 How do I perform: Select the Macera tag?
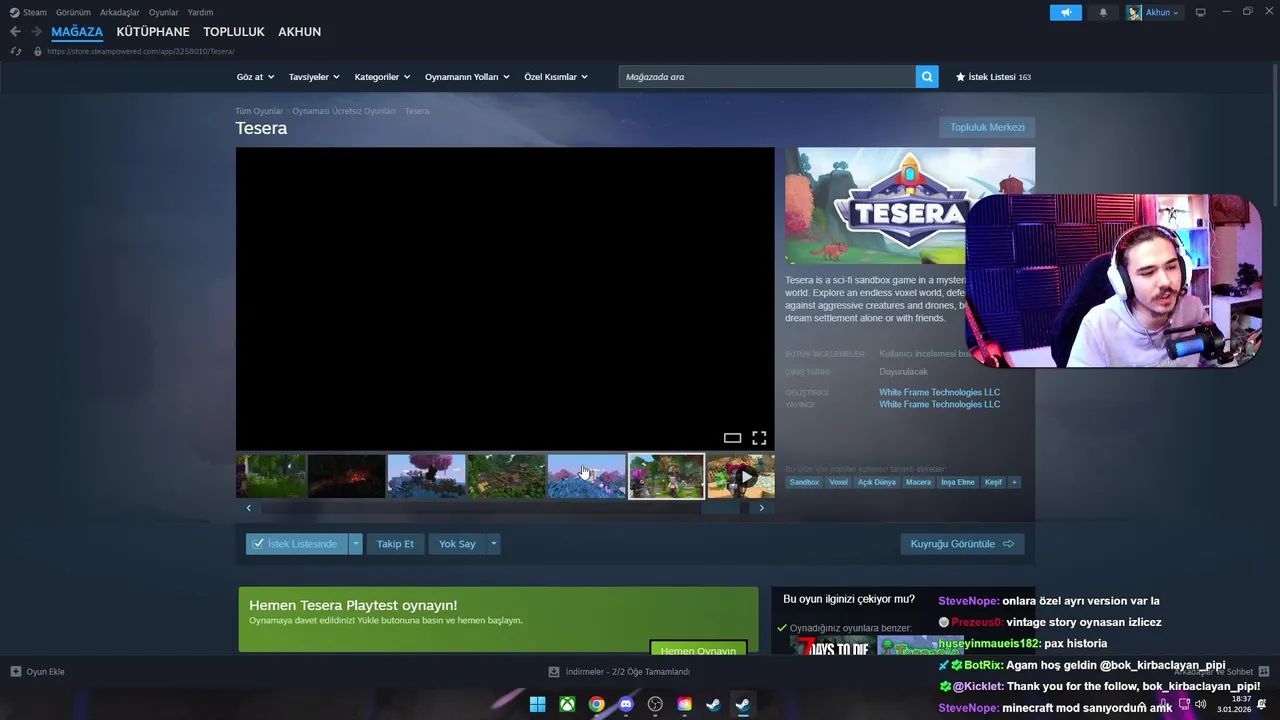pos(918,482)
